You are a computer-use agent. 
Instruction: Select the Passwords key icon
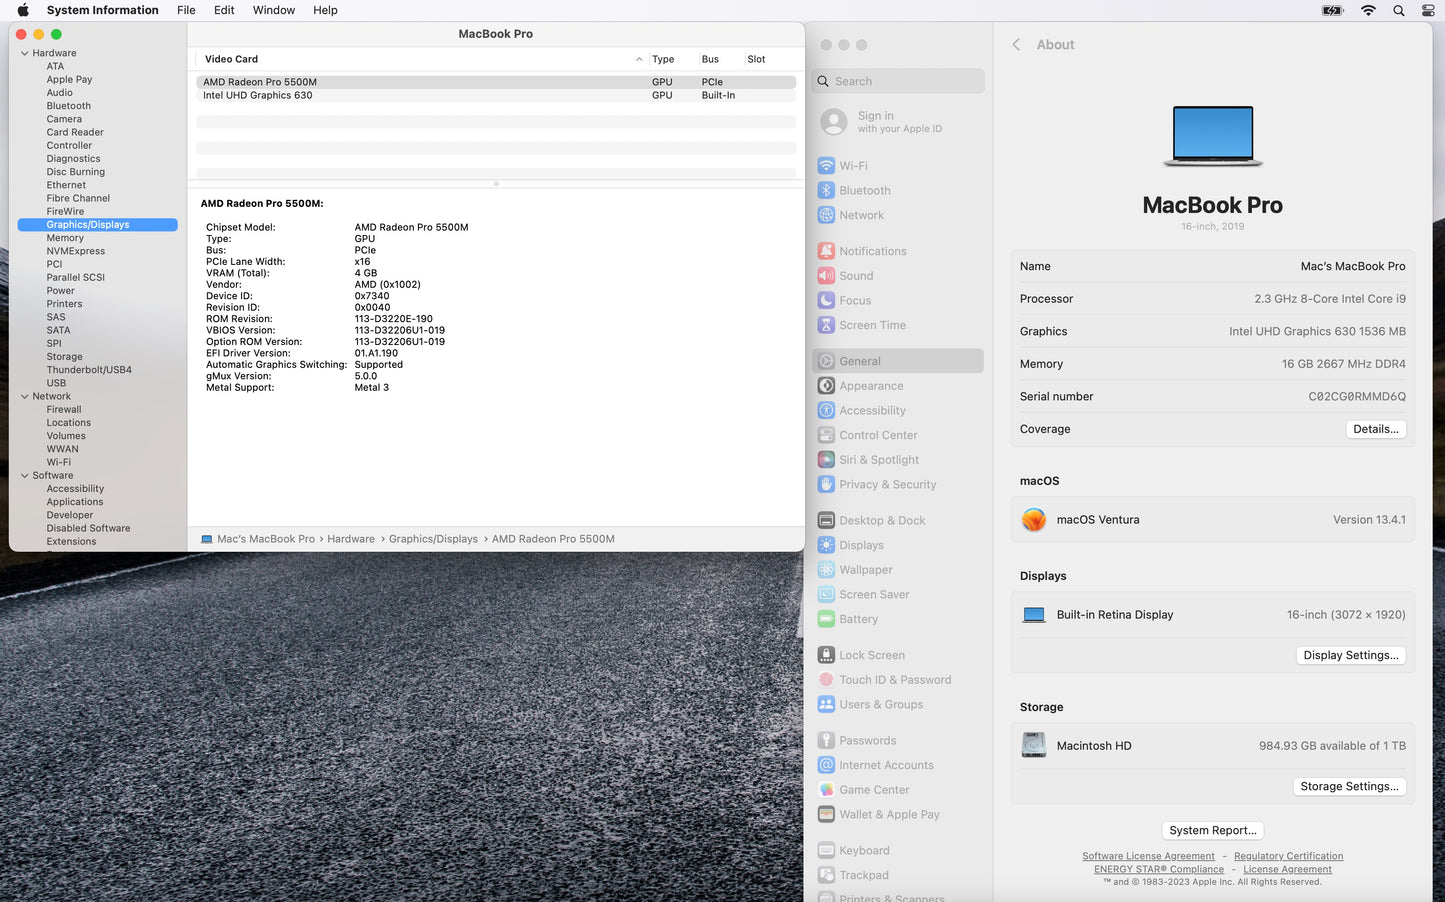coord(826,740)
